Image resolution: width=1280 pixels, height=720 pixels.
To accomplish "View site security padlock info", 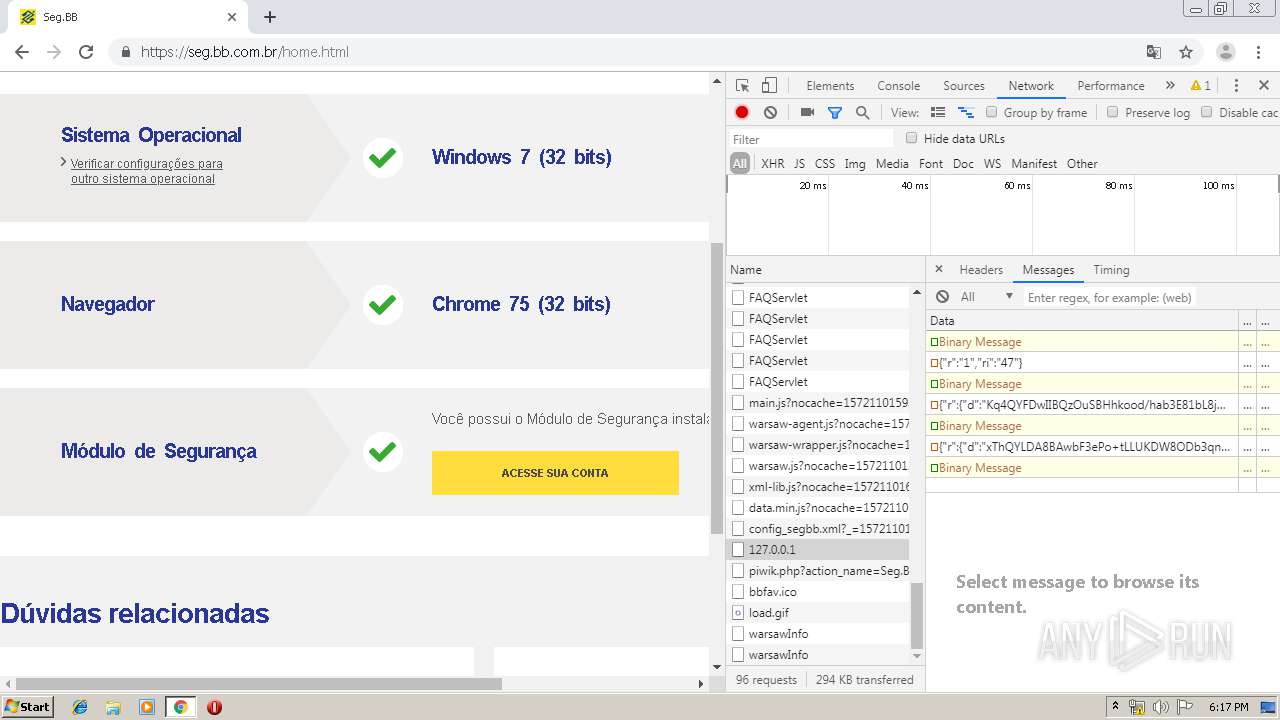I will coord(126,52).
